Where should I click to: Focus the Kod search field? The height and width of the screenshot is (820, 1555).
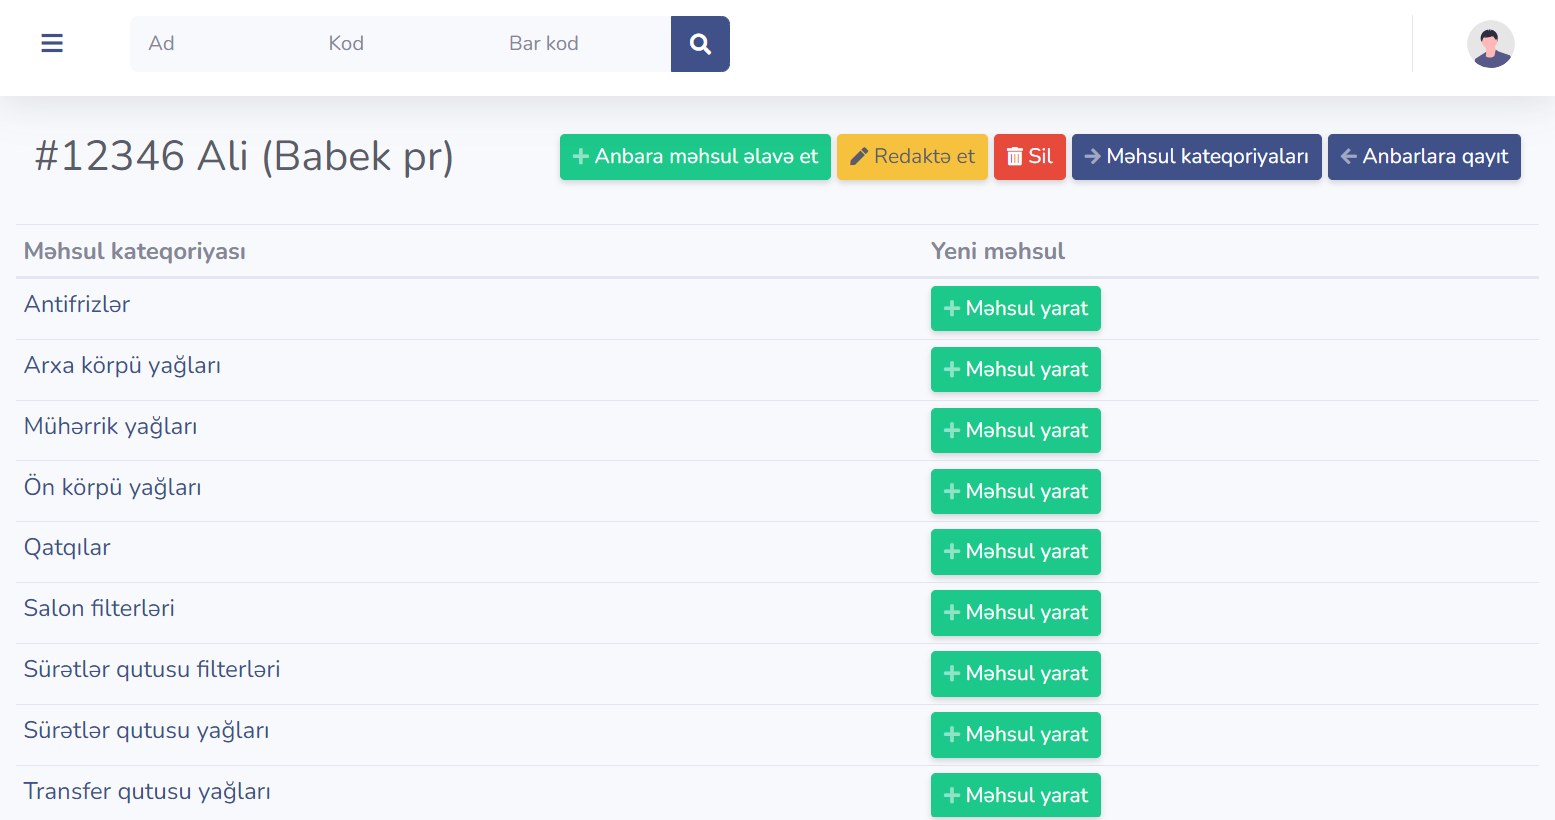[400, 44]
